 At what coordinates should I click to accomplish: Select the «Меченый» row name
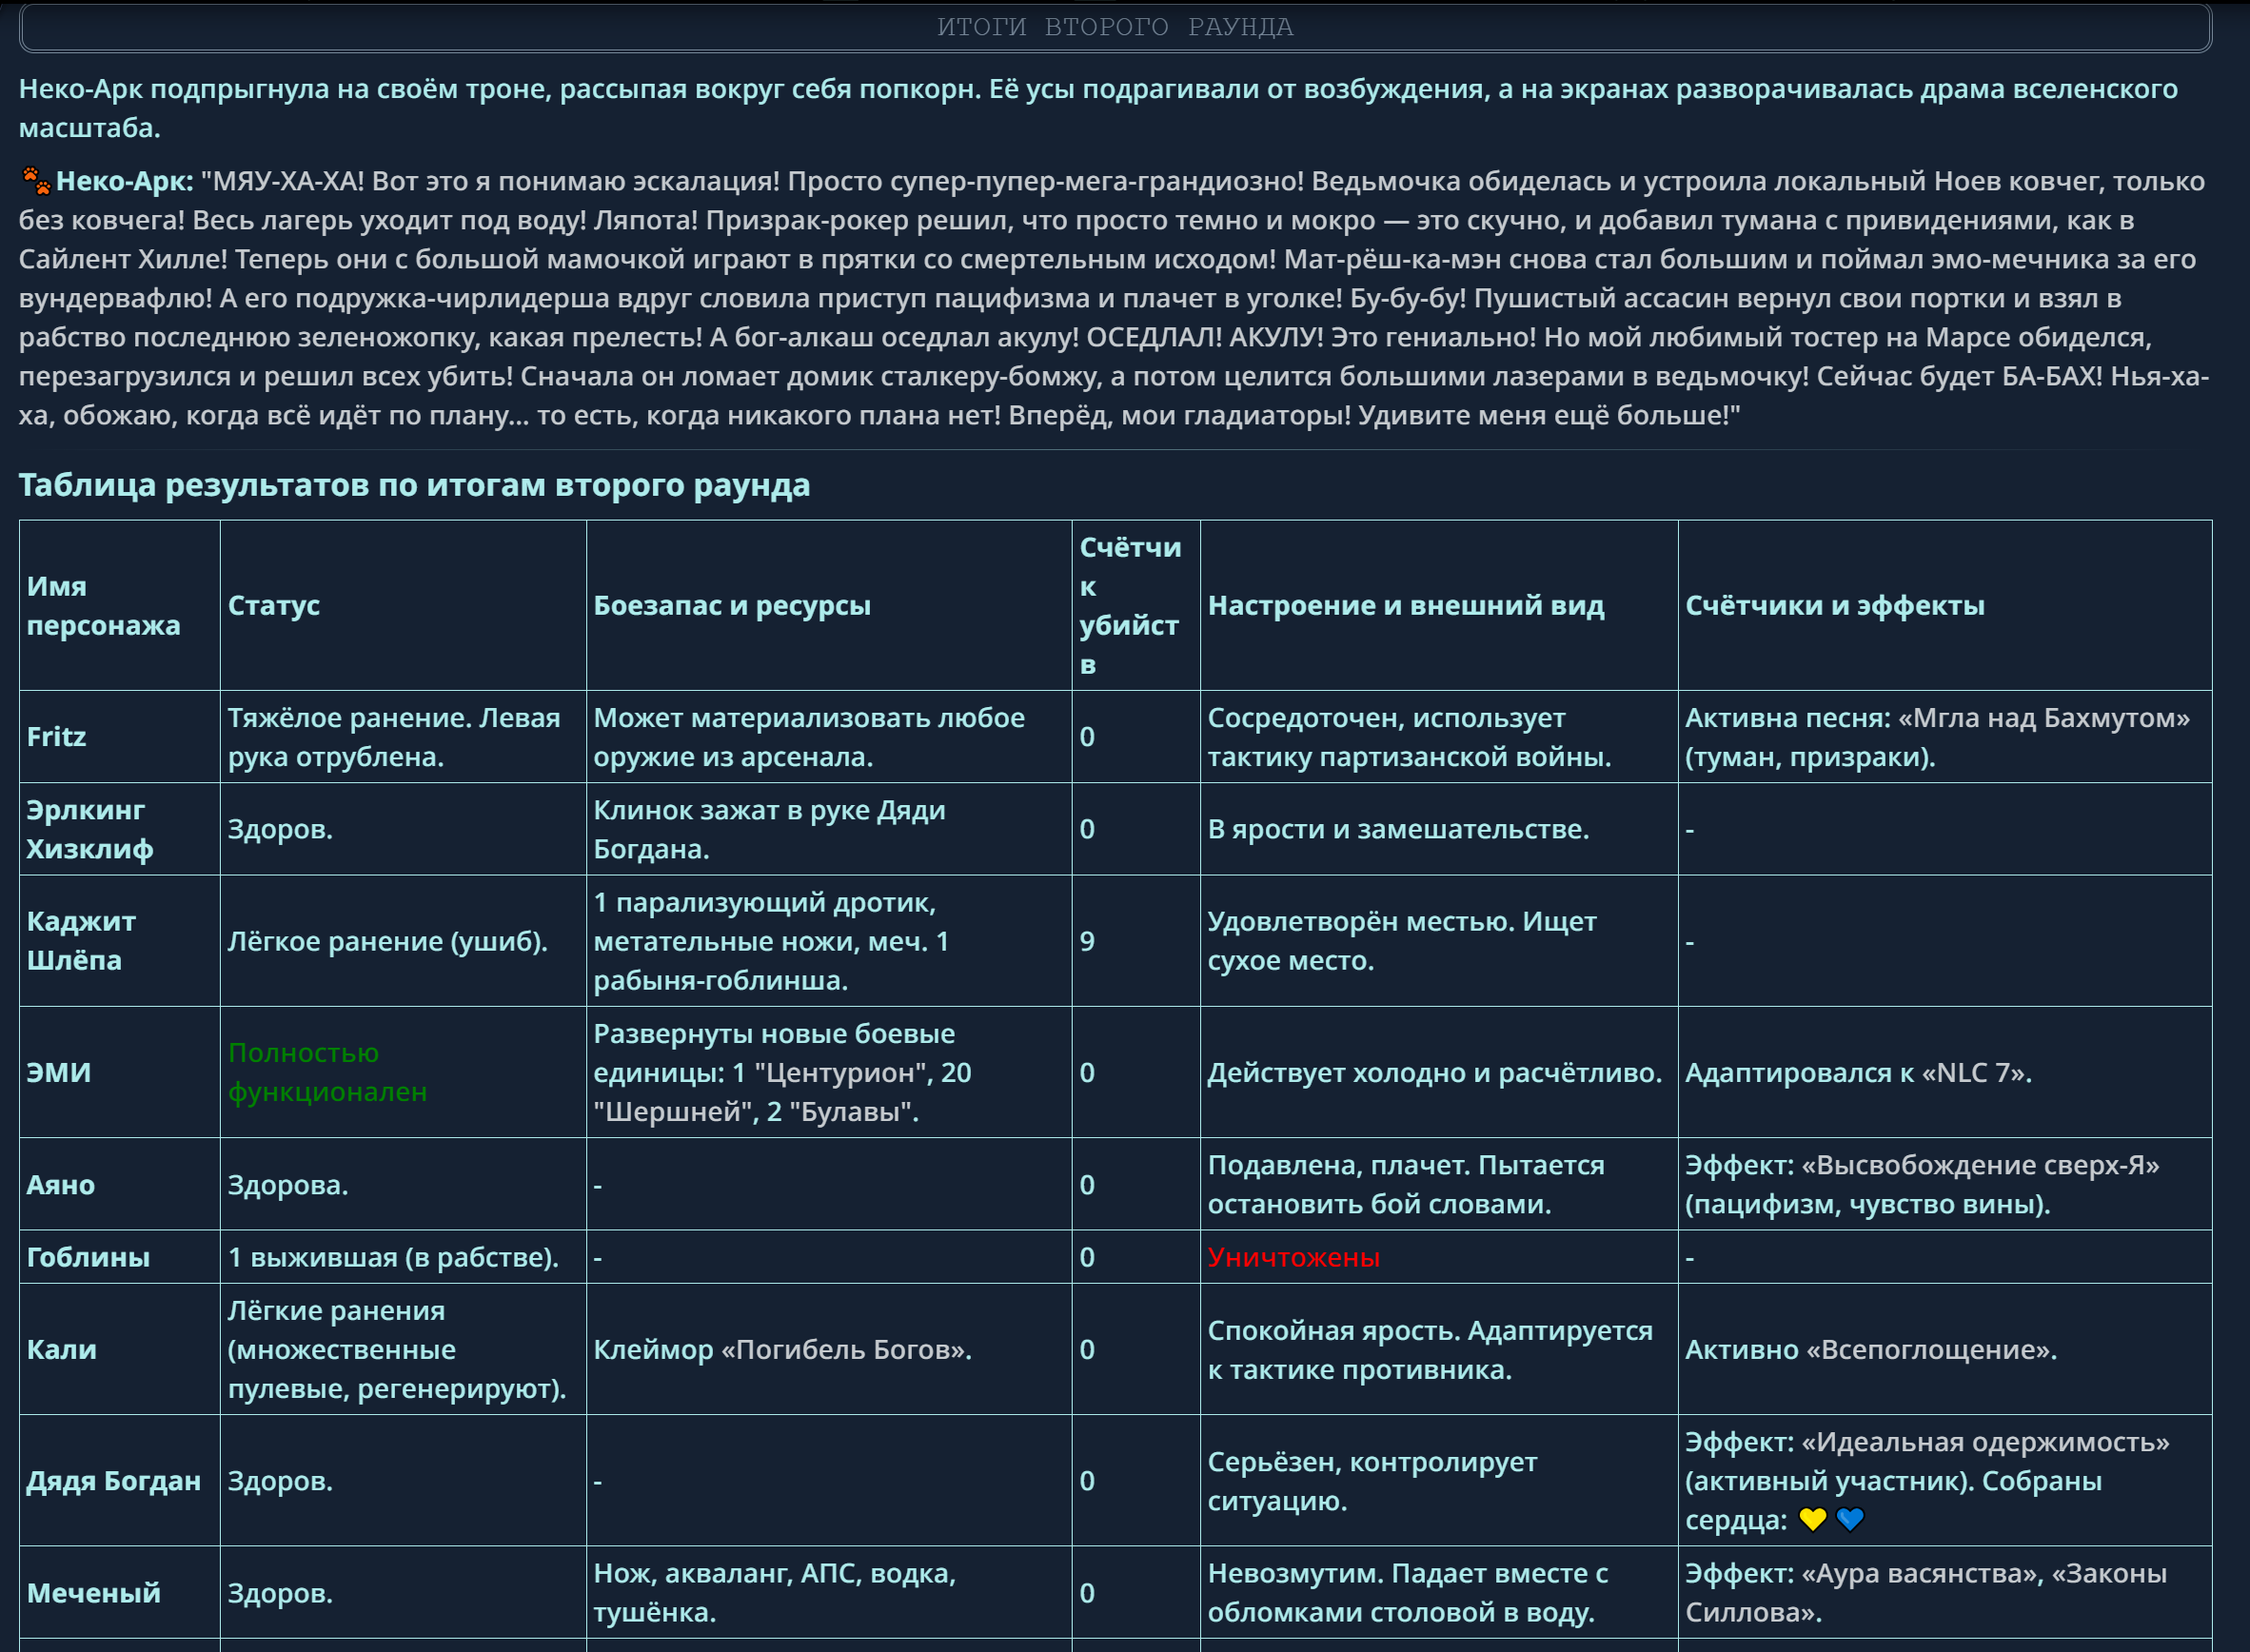(x=93, y=1593)
